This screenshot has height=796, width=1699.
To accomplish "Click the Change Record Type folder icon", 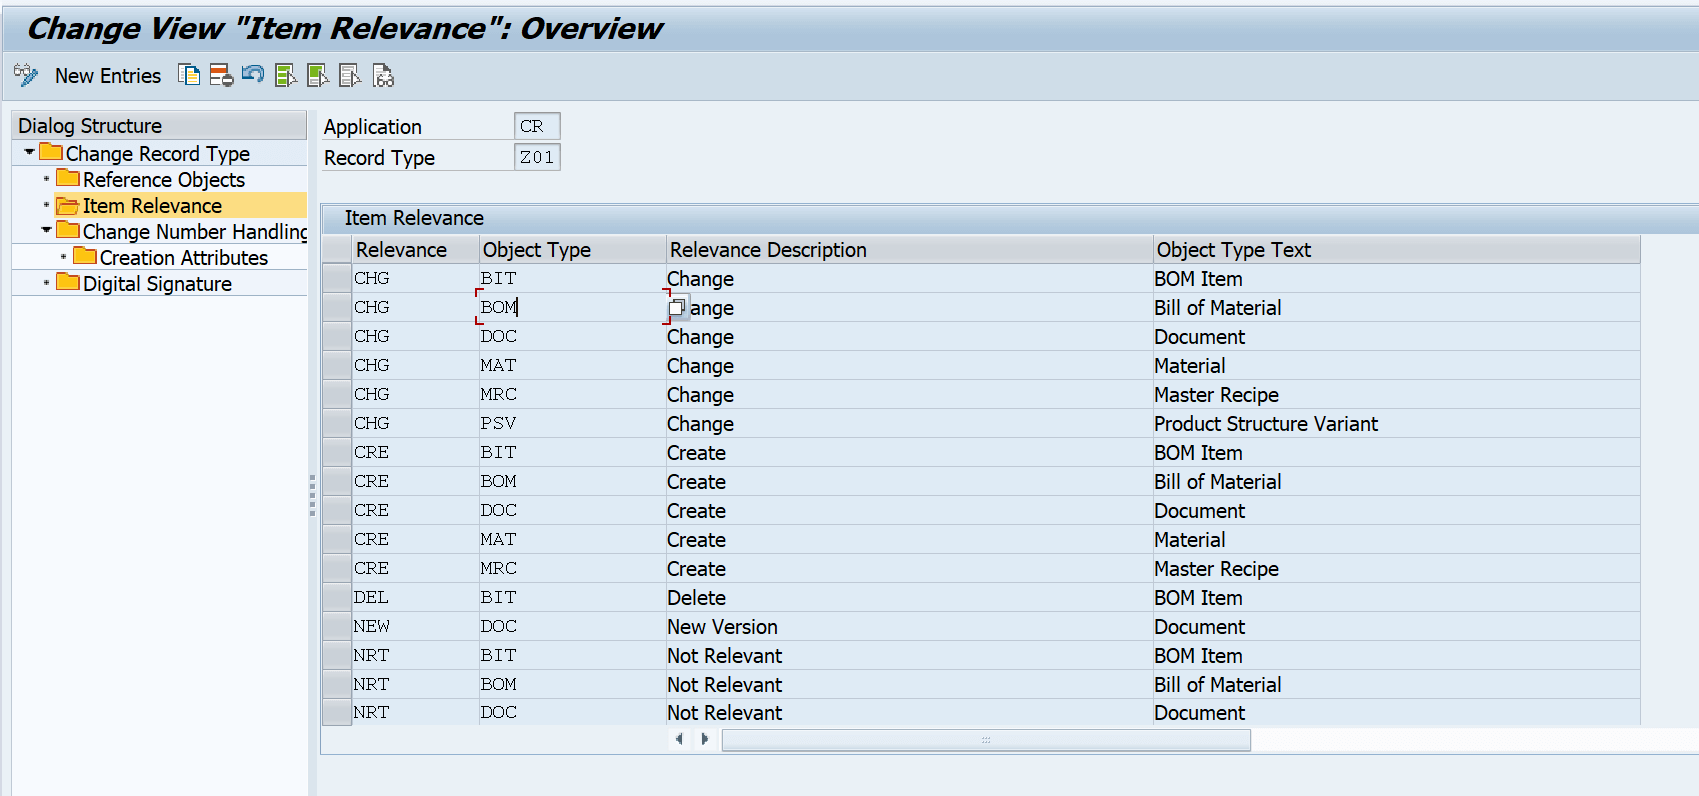I will 51,152.
